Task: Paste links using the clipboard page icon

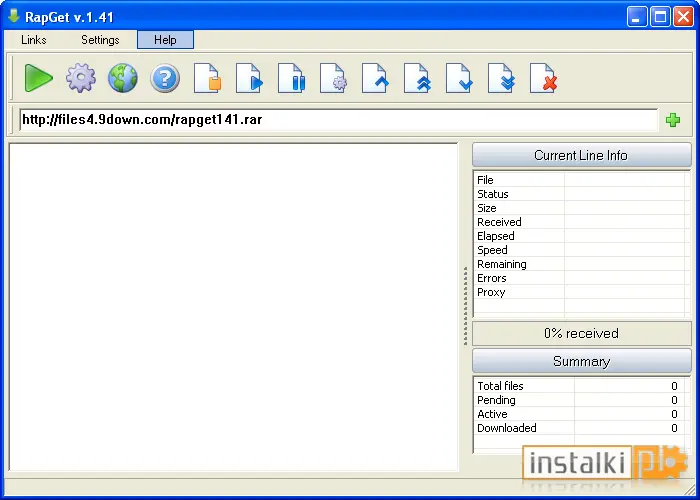Action: [207, 78]
